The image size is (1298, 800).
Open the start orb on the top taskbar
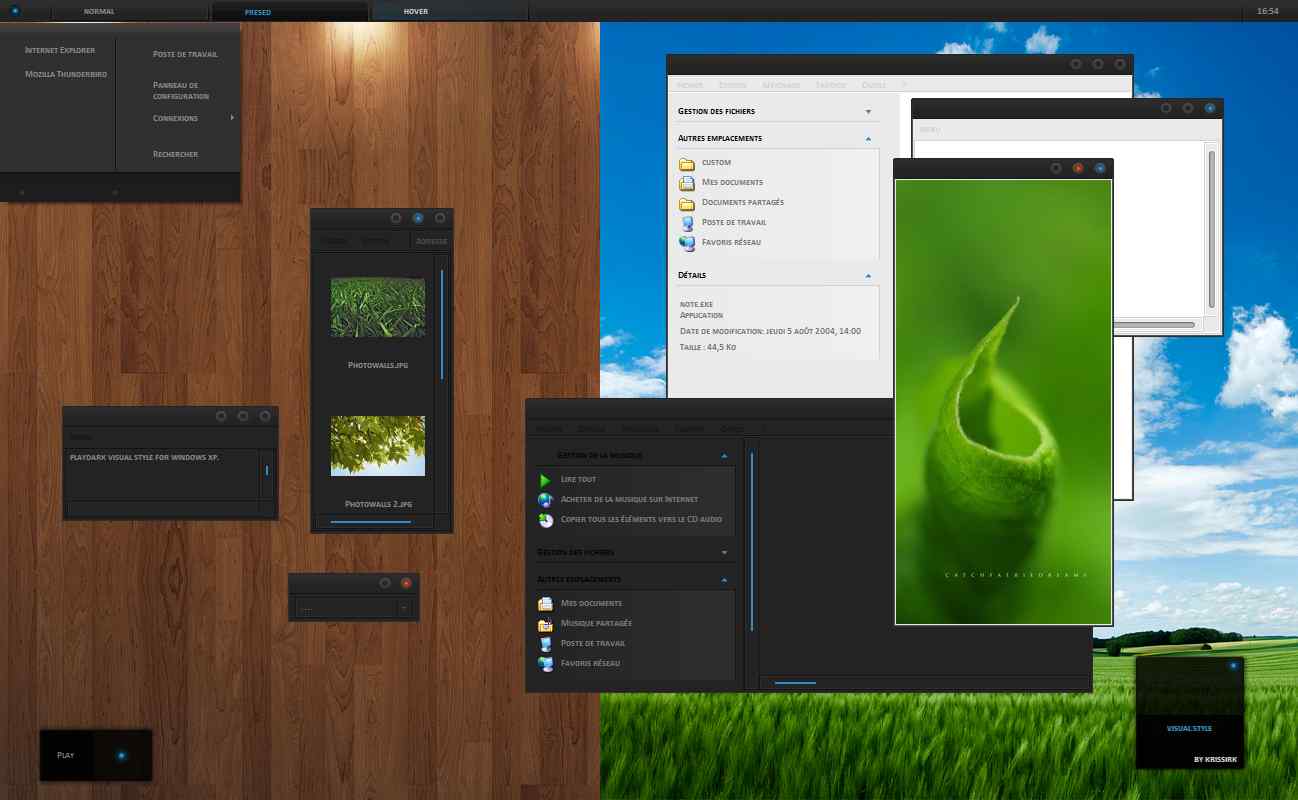[15, 11]
